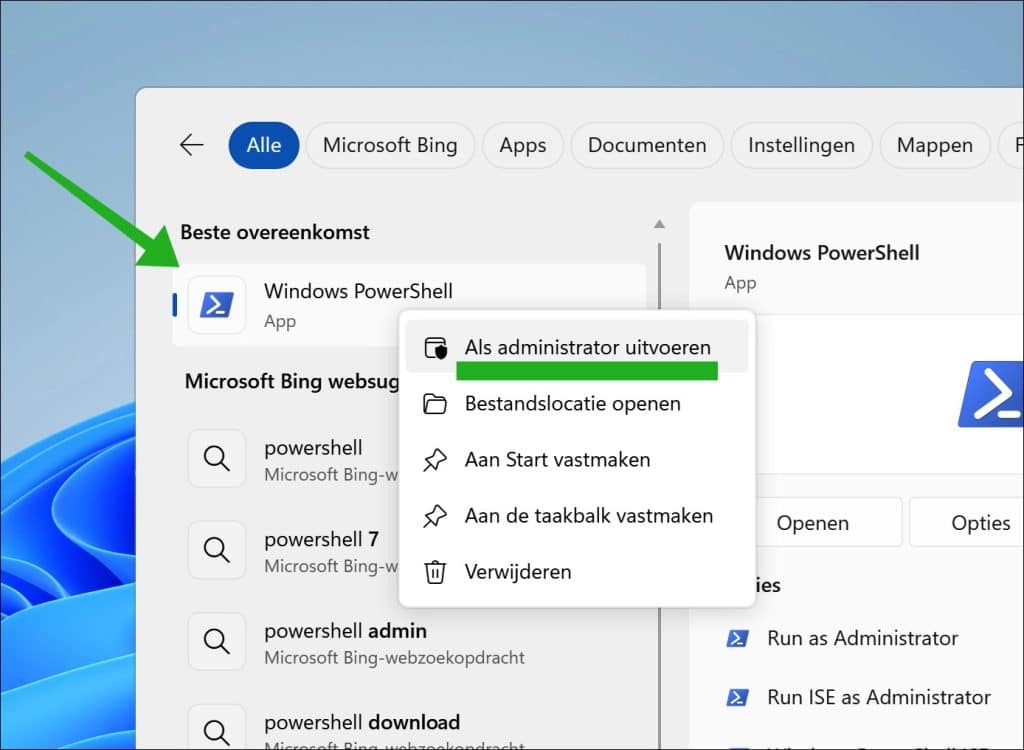Open the 'powershell' web suggestion
The width and height of the screenshot is (1024, 750).
tap(313, 448)
